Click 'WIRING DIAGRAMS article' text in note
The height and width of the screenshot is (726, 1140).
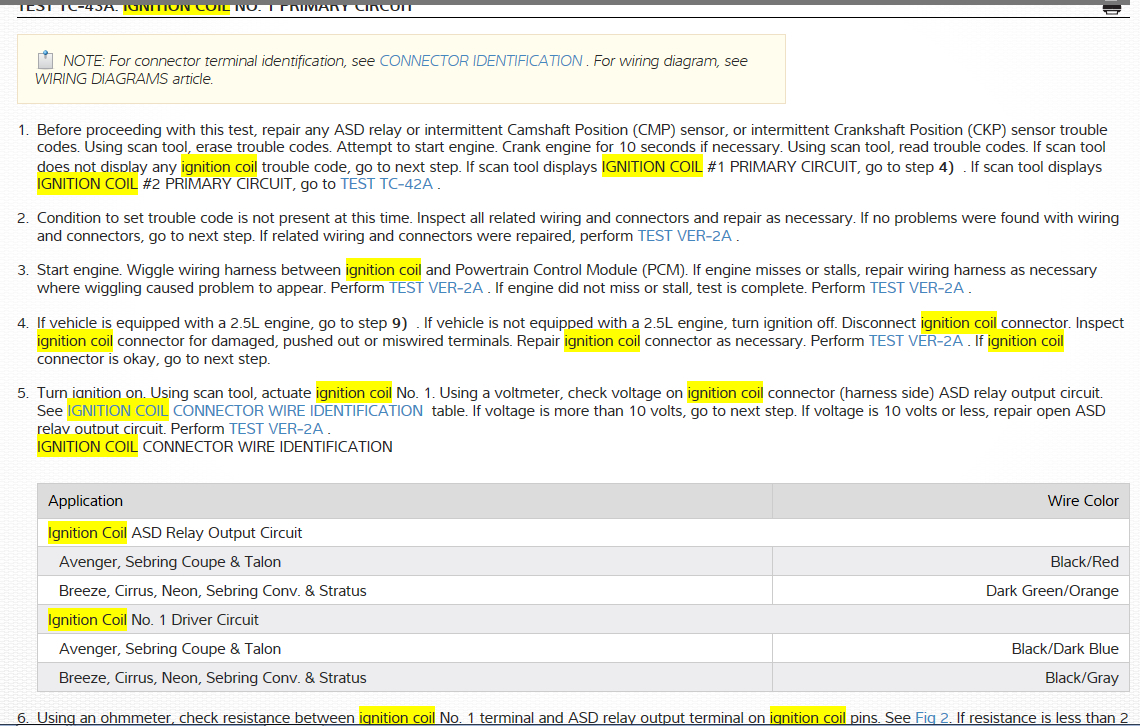124,79
